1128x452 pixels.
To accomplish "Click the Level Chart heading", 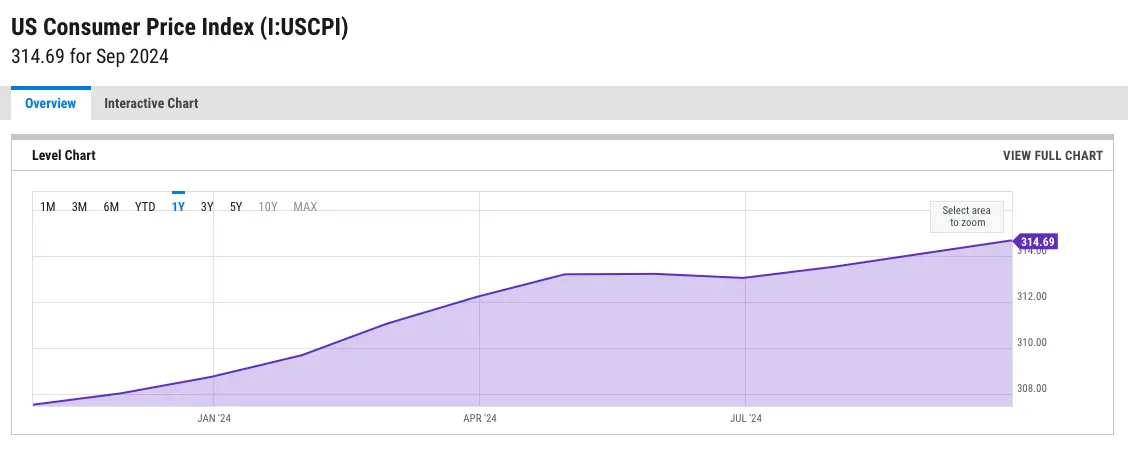I will pos(64,155).
